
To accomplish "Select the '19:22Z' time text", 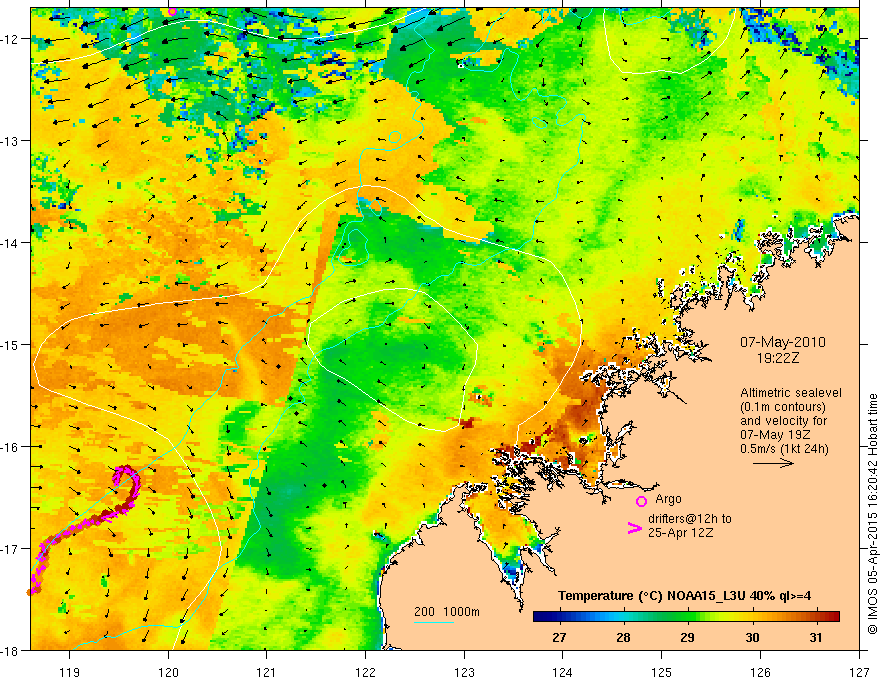I will [x=777, y=357].
